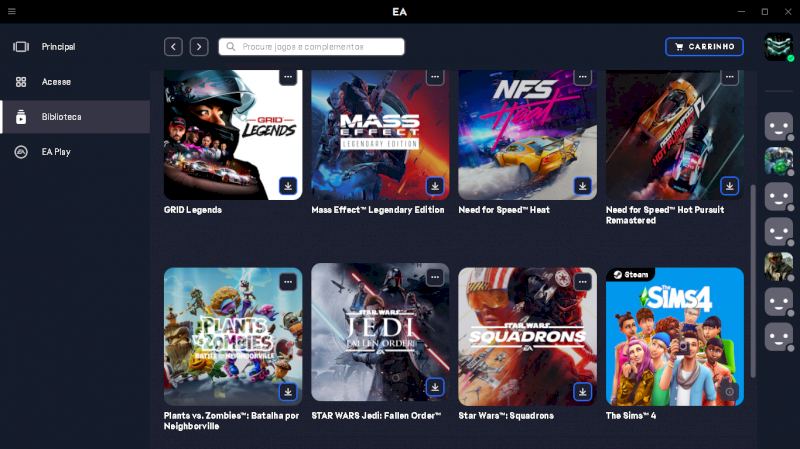
Task: Click the GRID Legends title text
Action: tap(193, 210)
